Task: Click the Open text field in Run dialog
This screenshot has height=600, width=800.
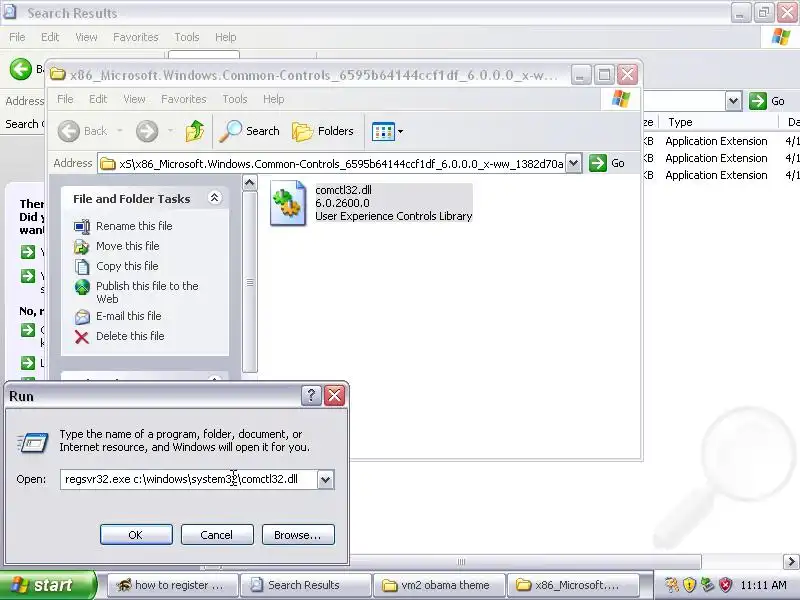Action: click(189, 479)
